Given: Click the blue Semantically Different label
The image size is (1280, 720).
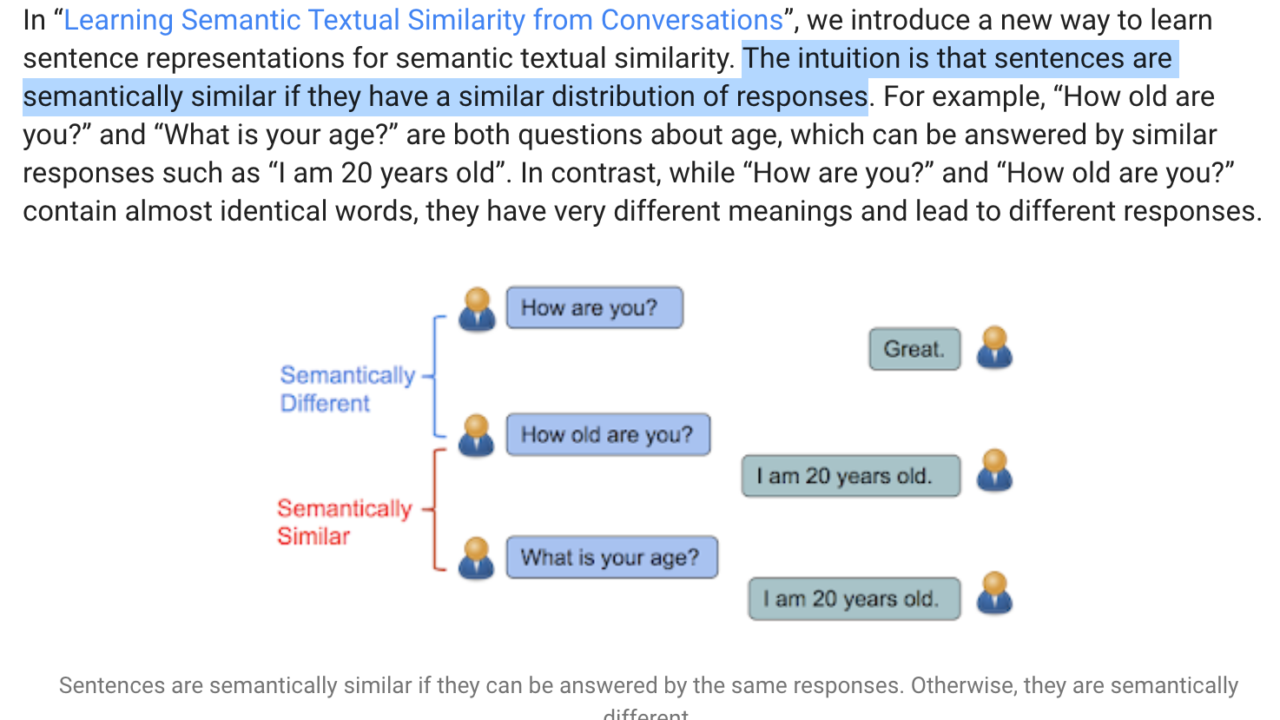Looking at the screenshot, I should 347,389.
